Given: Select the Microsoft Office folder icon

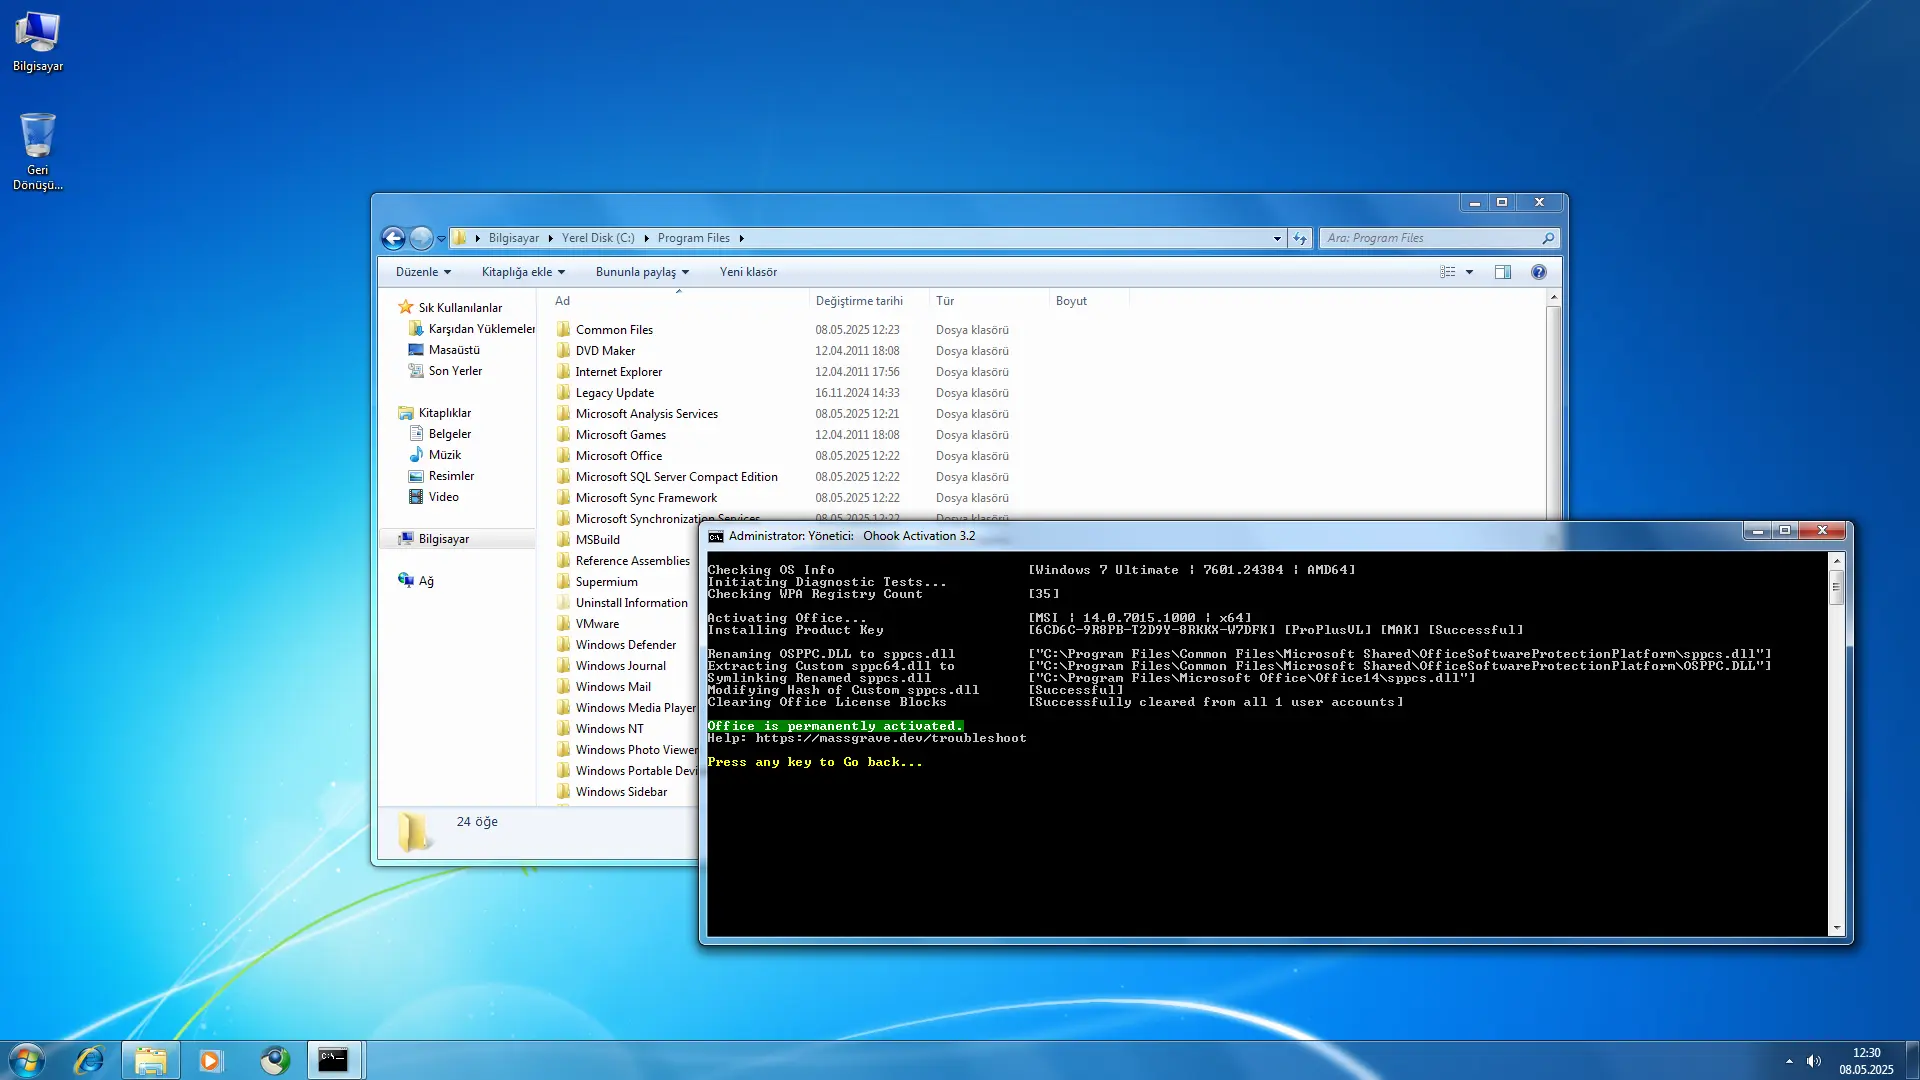Looking at the screenshot, I should pos(564,455).
